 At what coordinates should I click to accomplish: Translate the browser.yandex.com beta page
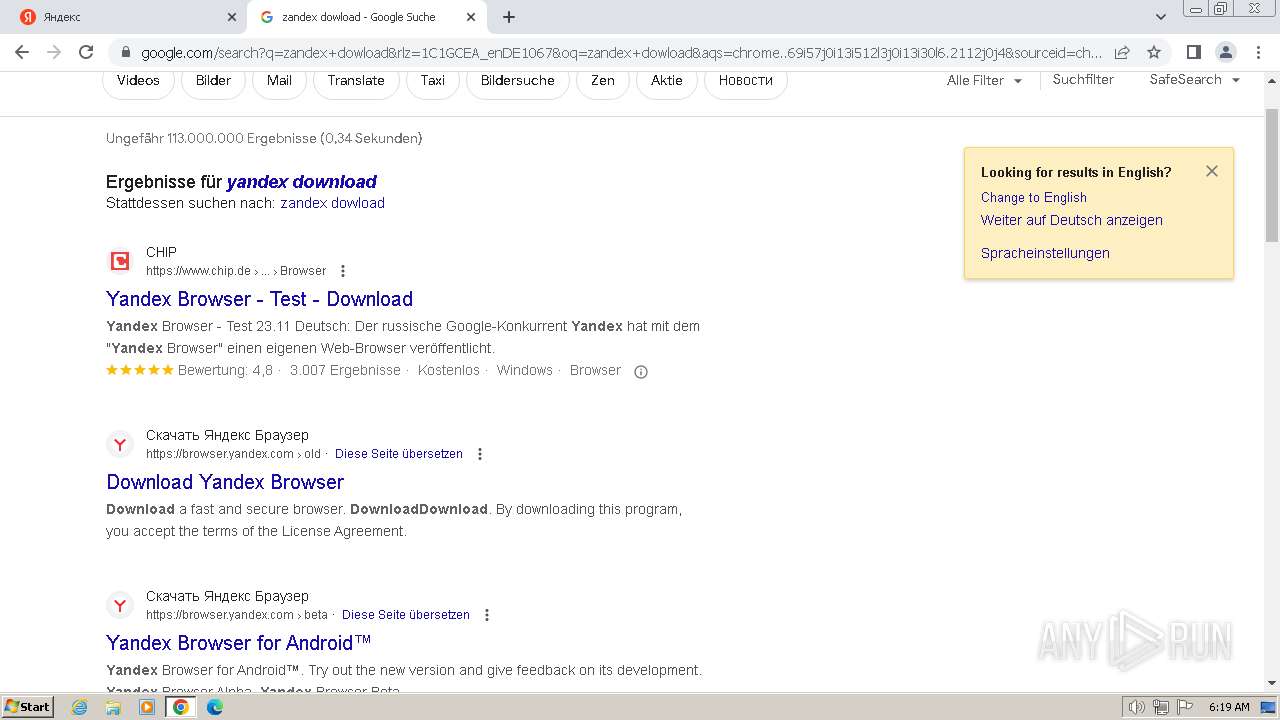point(406,615)
